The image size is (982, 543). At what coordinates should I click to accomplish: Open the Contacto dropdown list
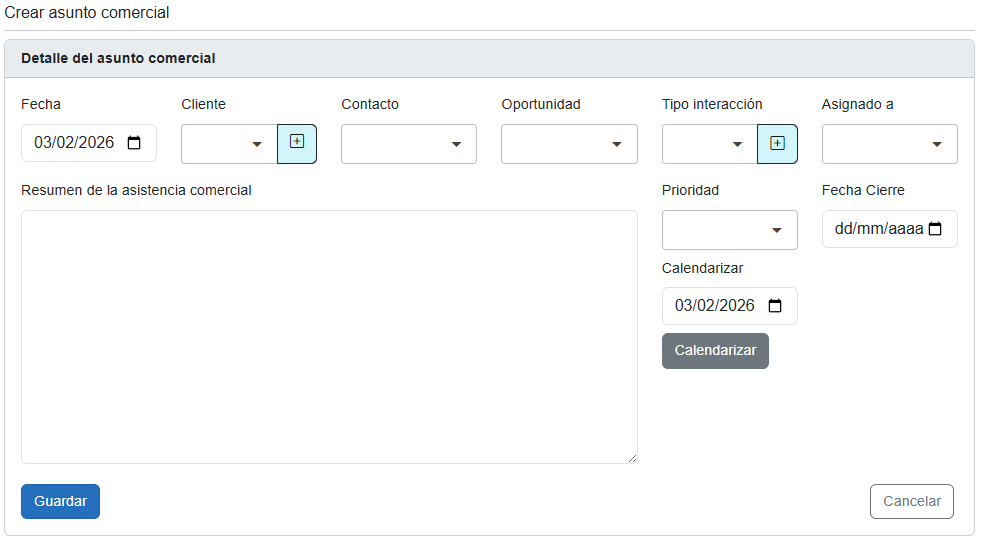click(408, 144)
